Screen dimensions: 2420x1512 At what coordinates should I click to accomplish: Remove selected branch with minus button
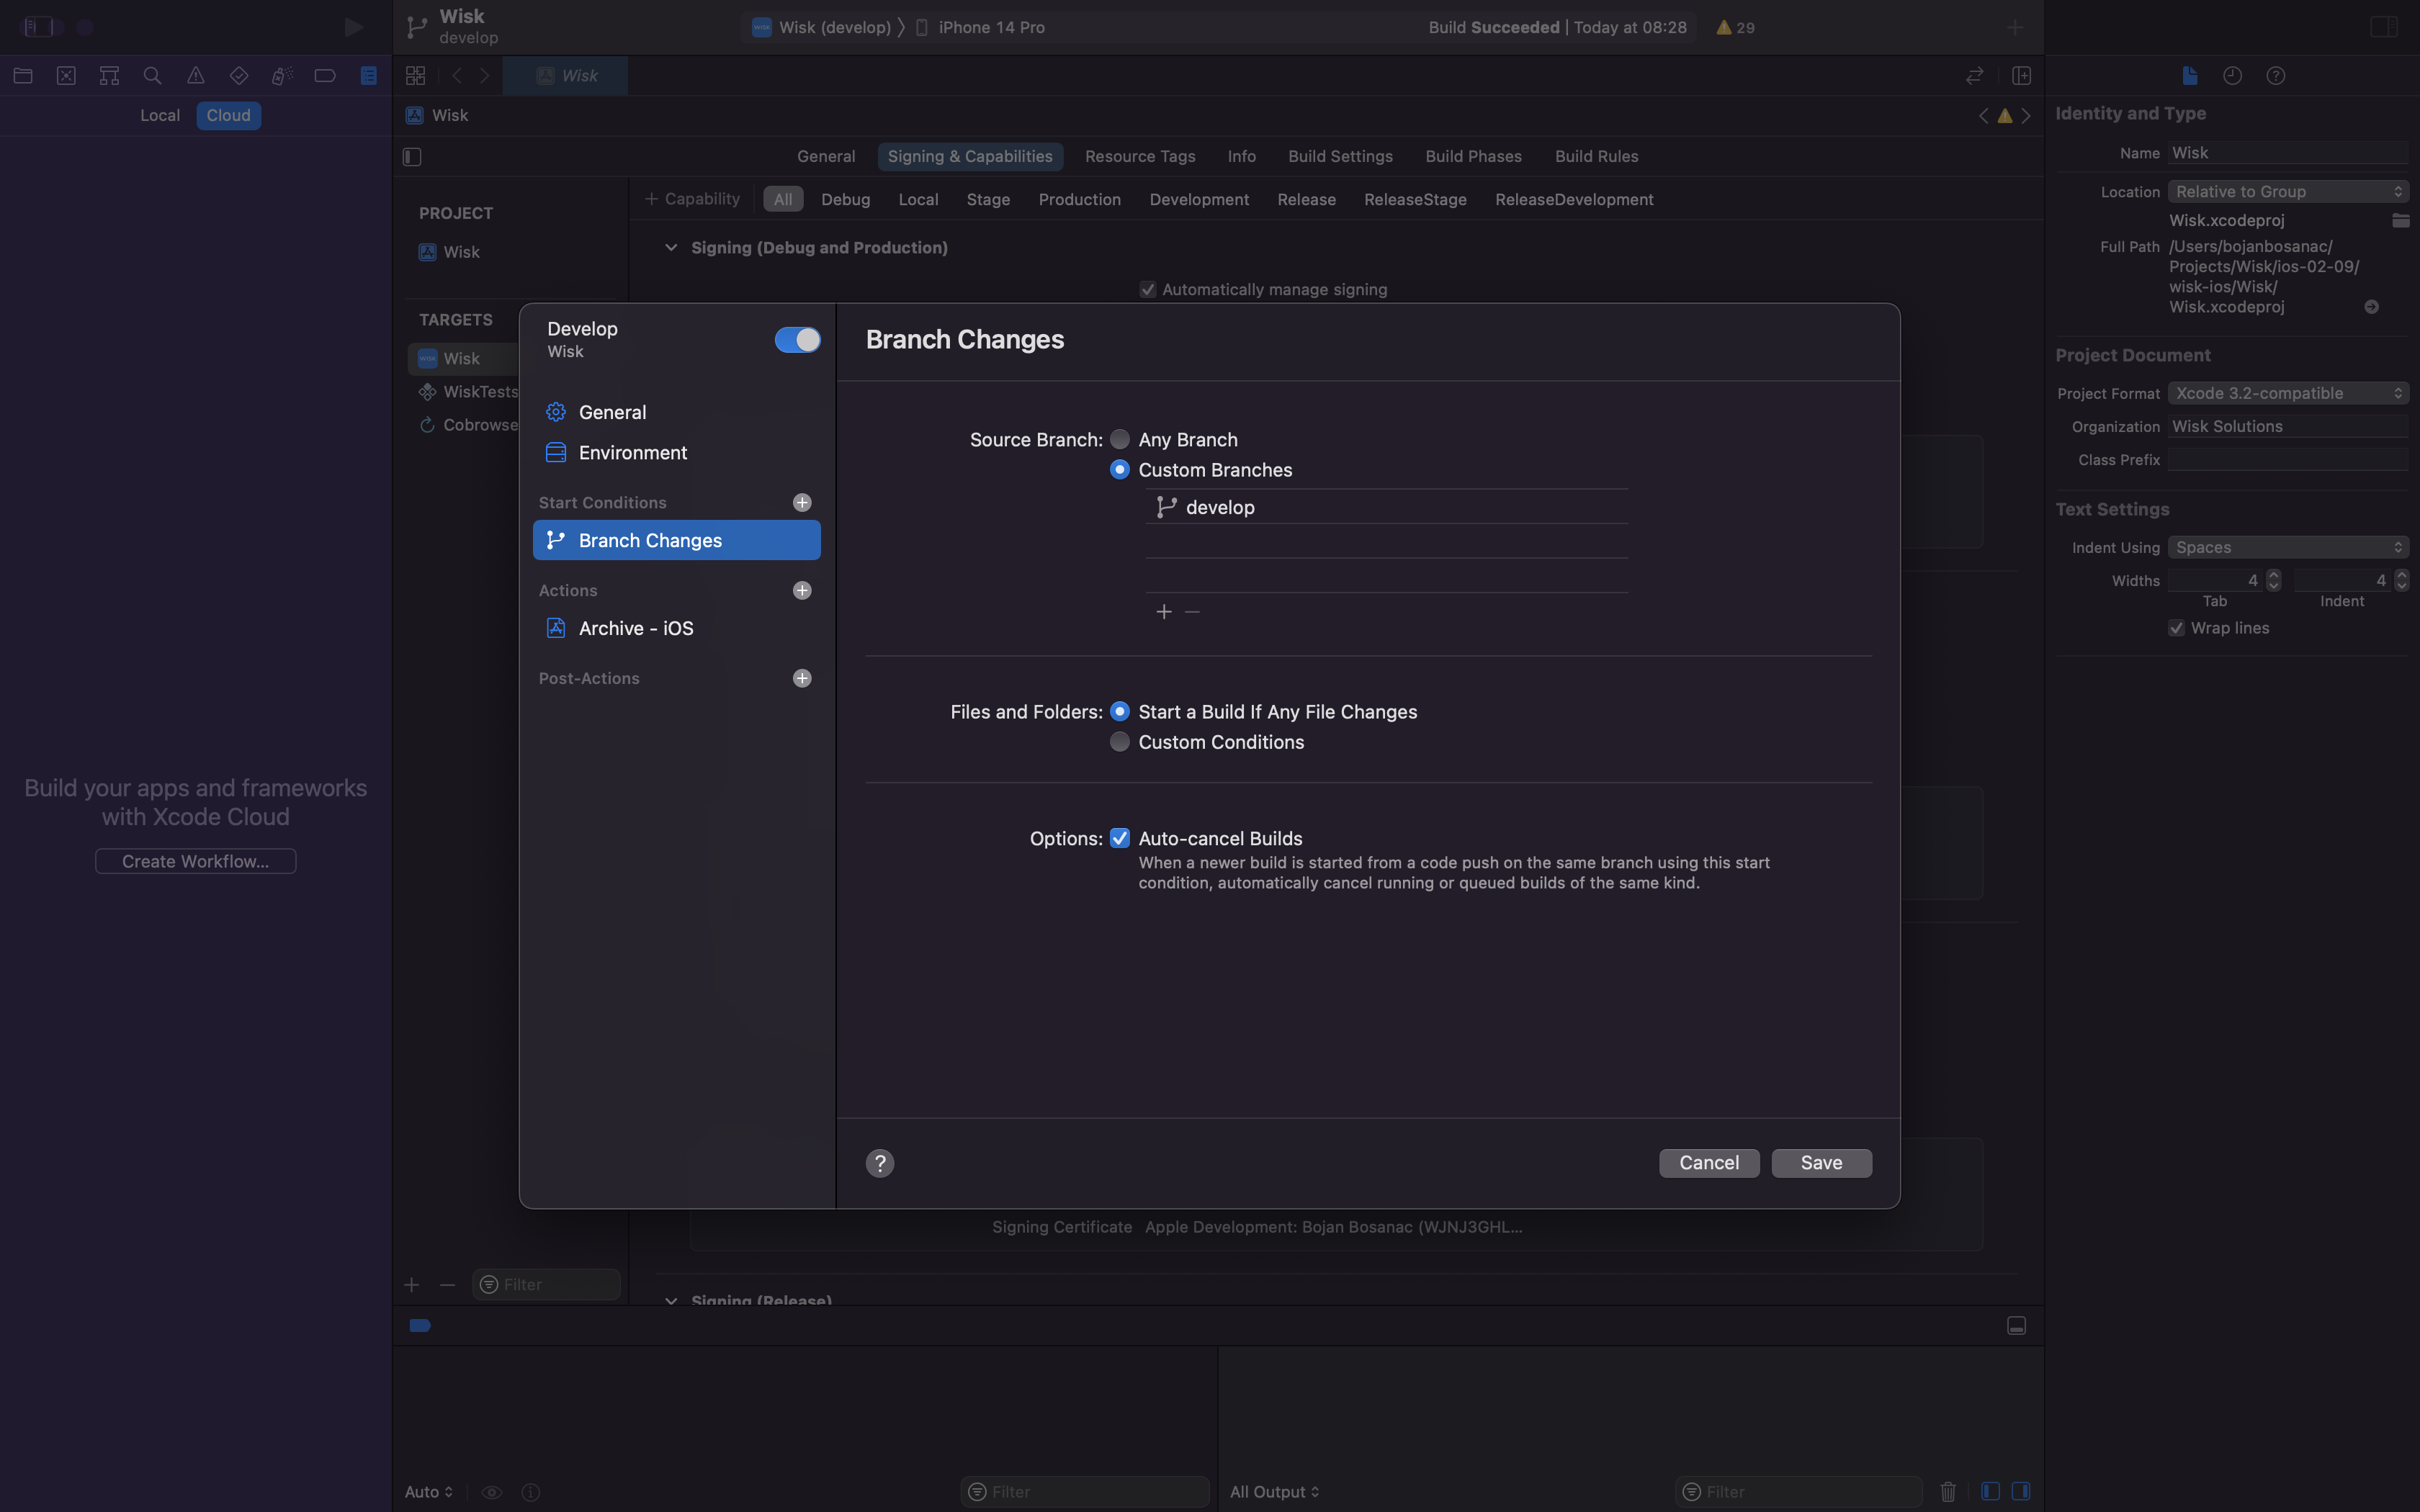[x=1192, y=611]
